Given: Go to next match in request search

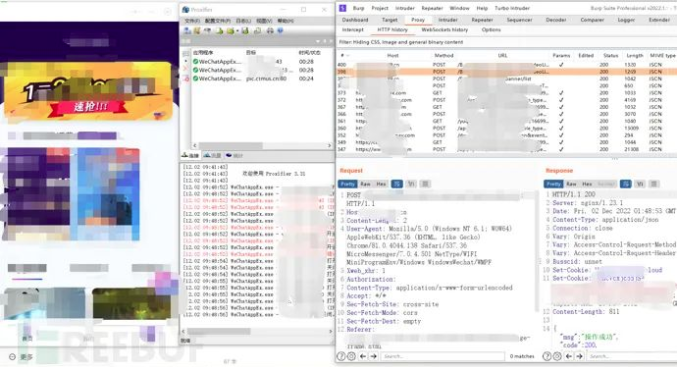Looking at the screenshot, I should 374,356.
